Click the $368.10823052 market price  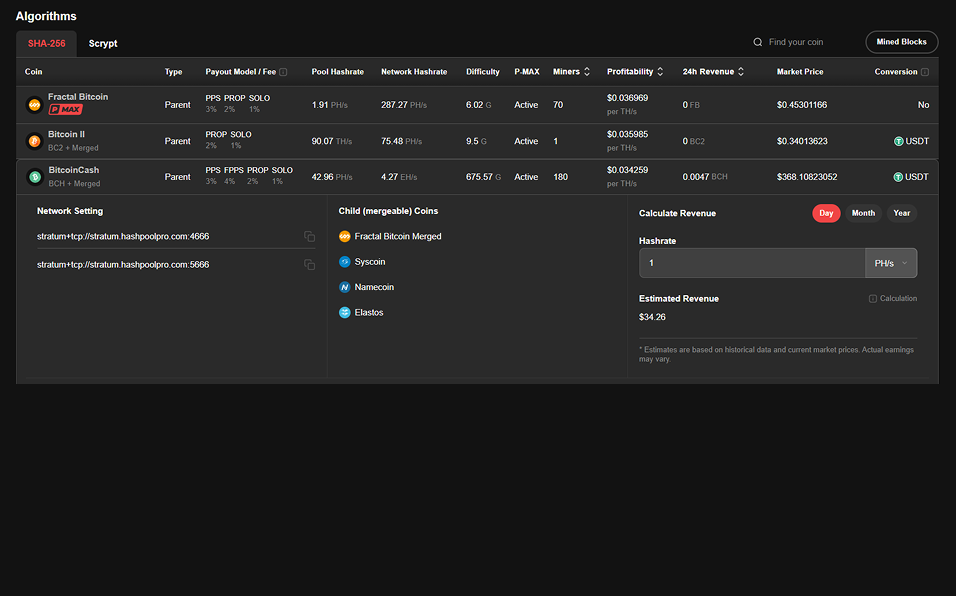(x=807, y=177)
